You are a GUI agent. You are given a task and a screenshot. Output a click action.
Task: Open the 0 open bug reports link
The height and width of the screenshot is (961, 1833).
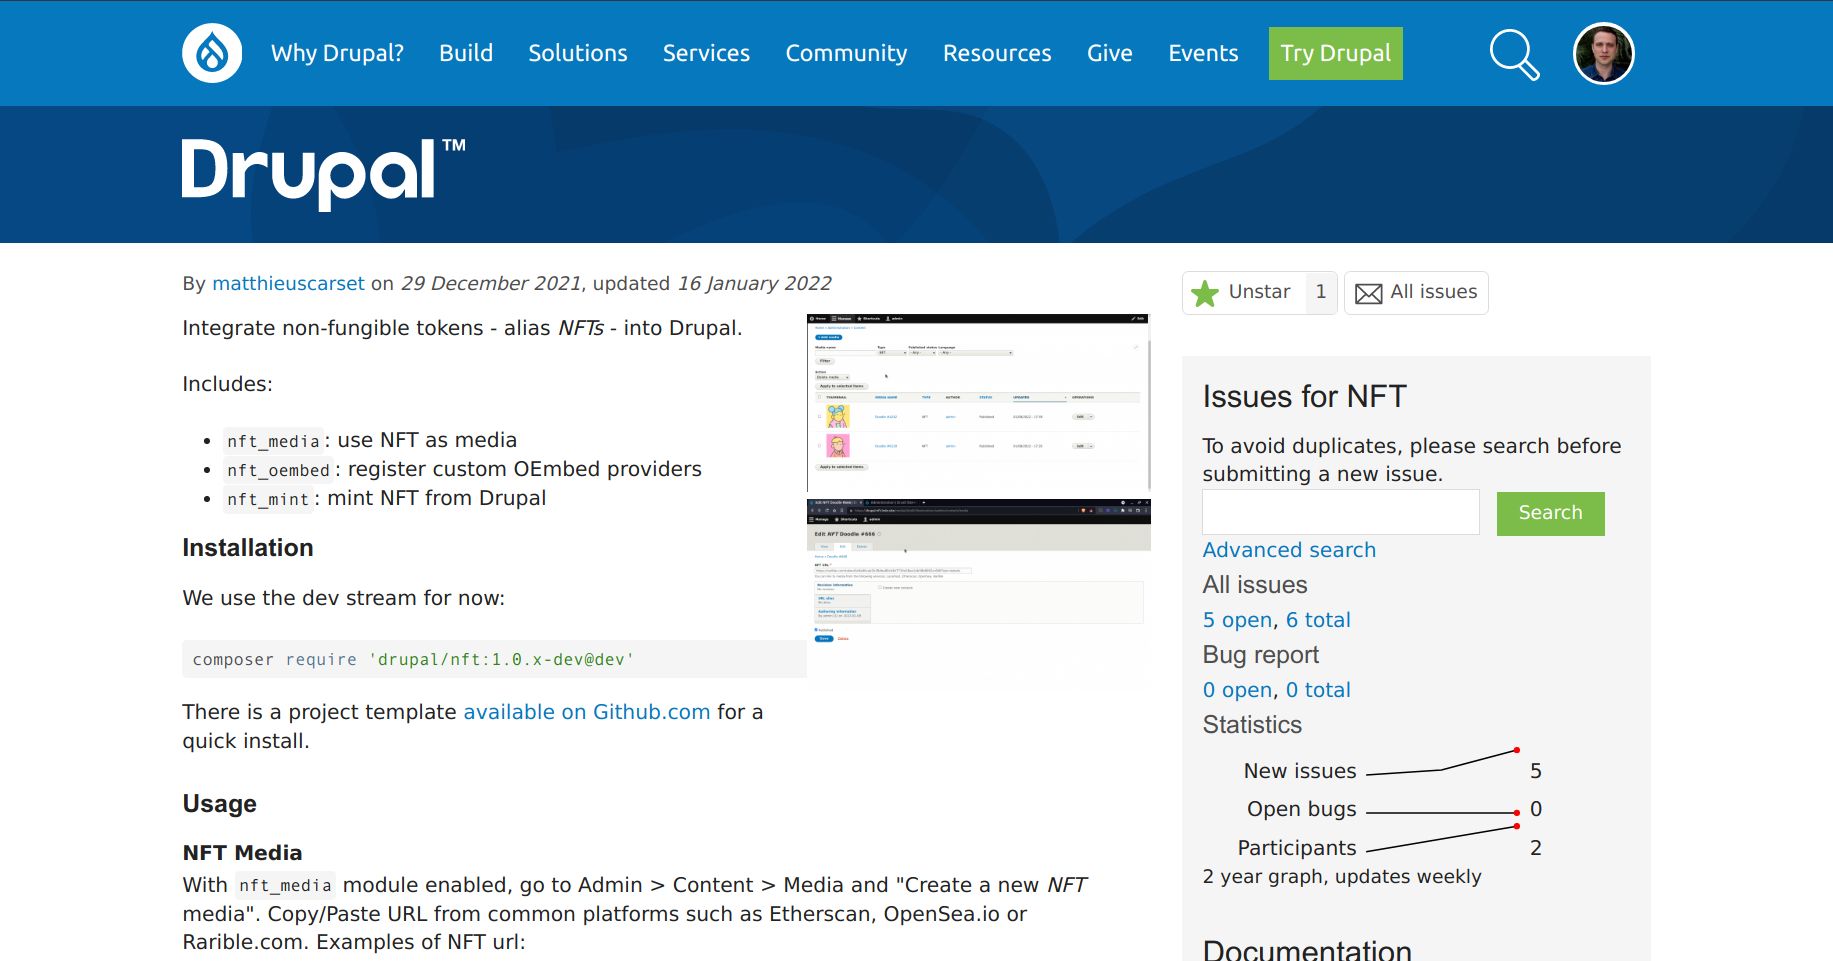[1237, 690]
